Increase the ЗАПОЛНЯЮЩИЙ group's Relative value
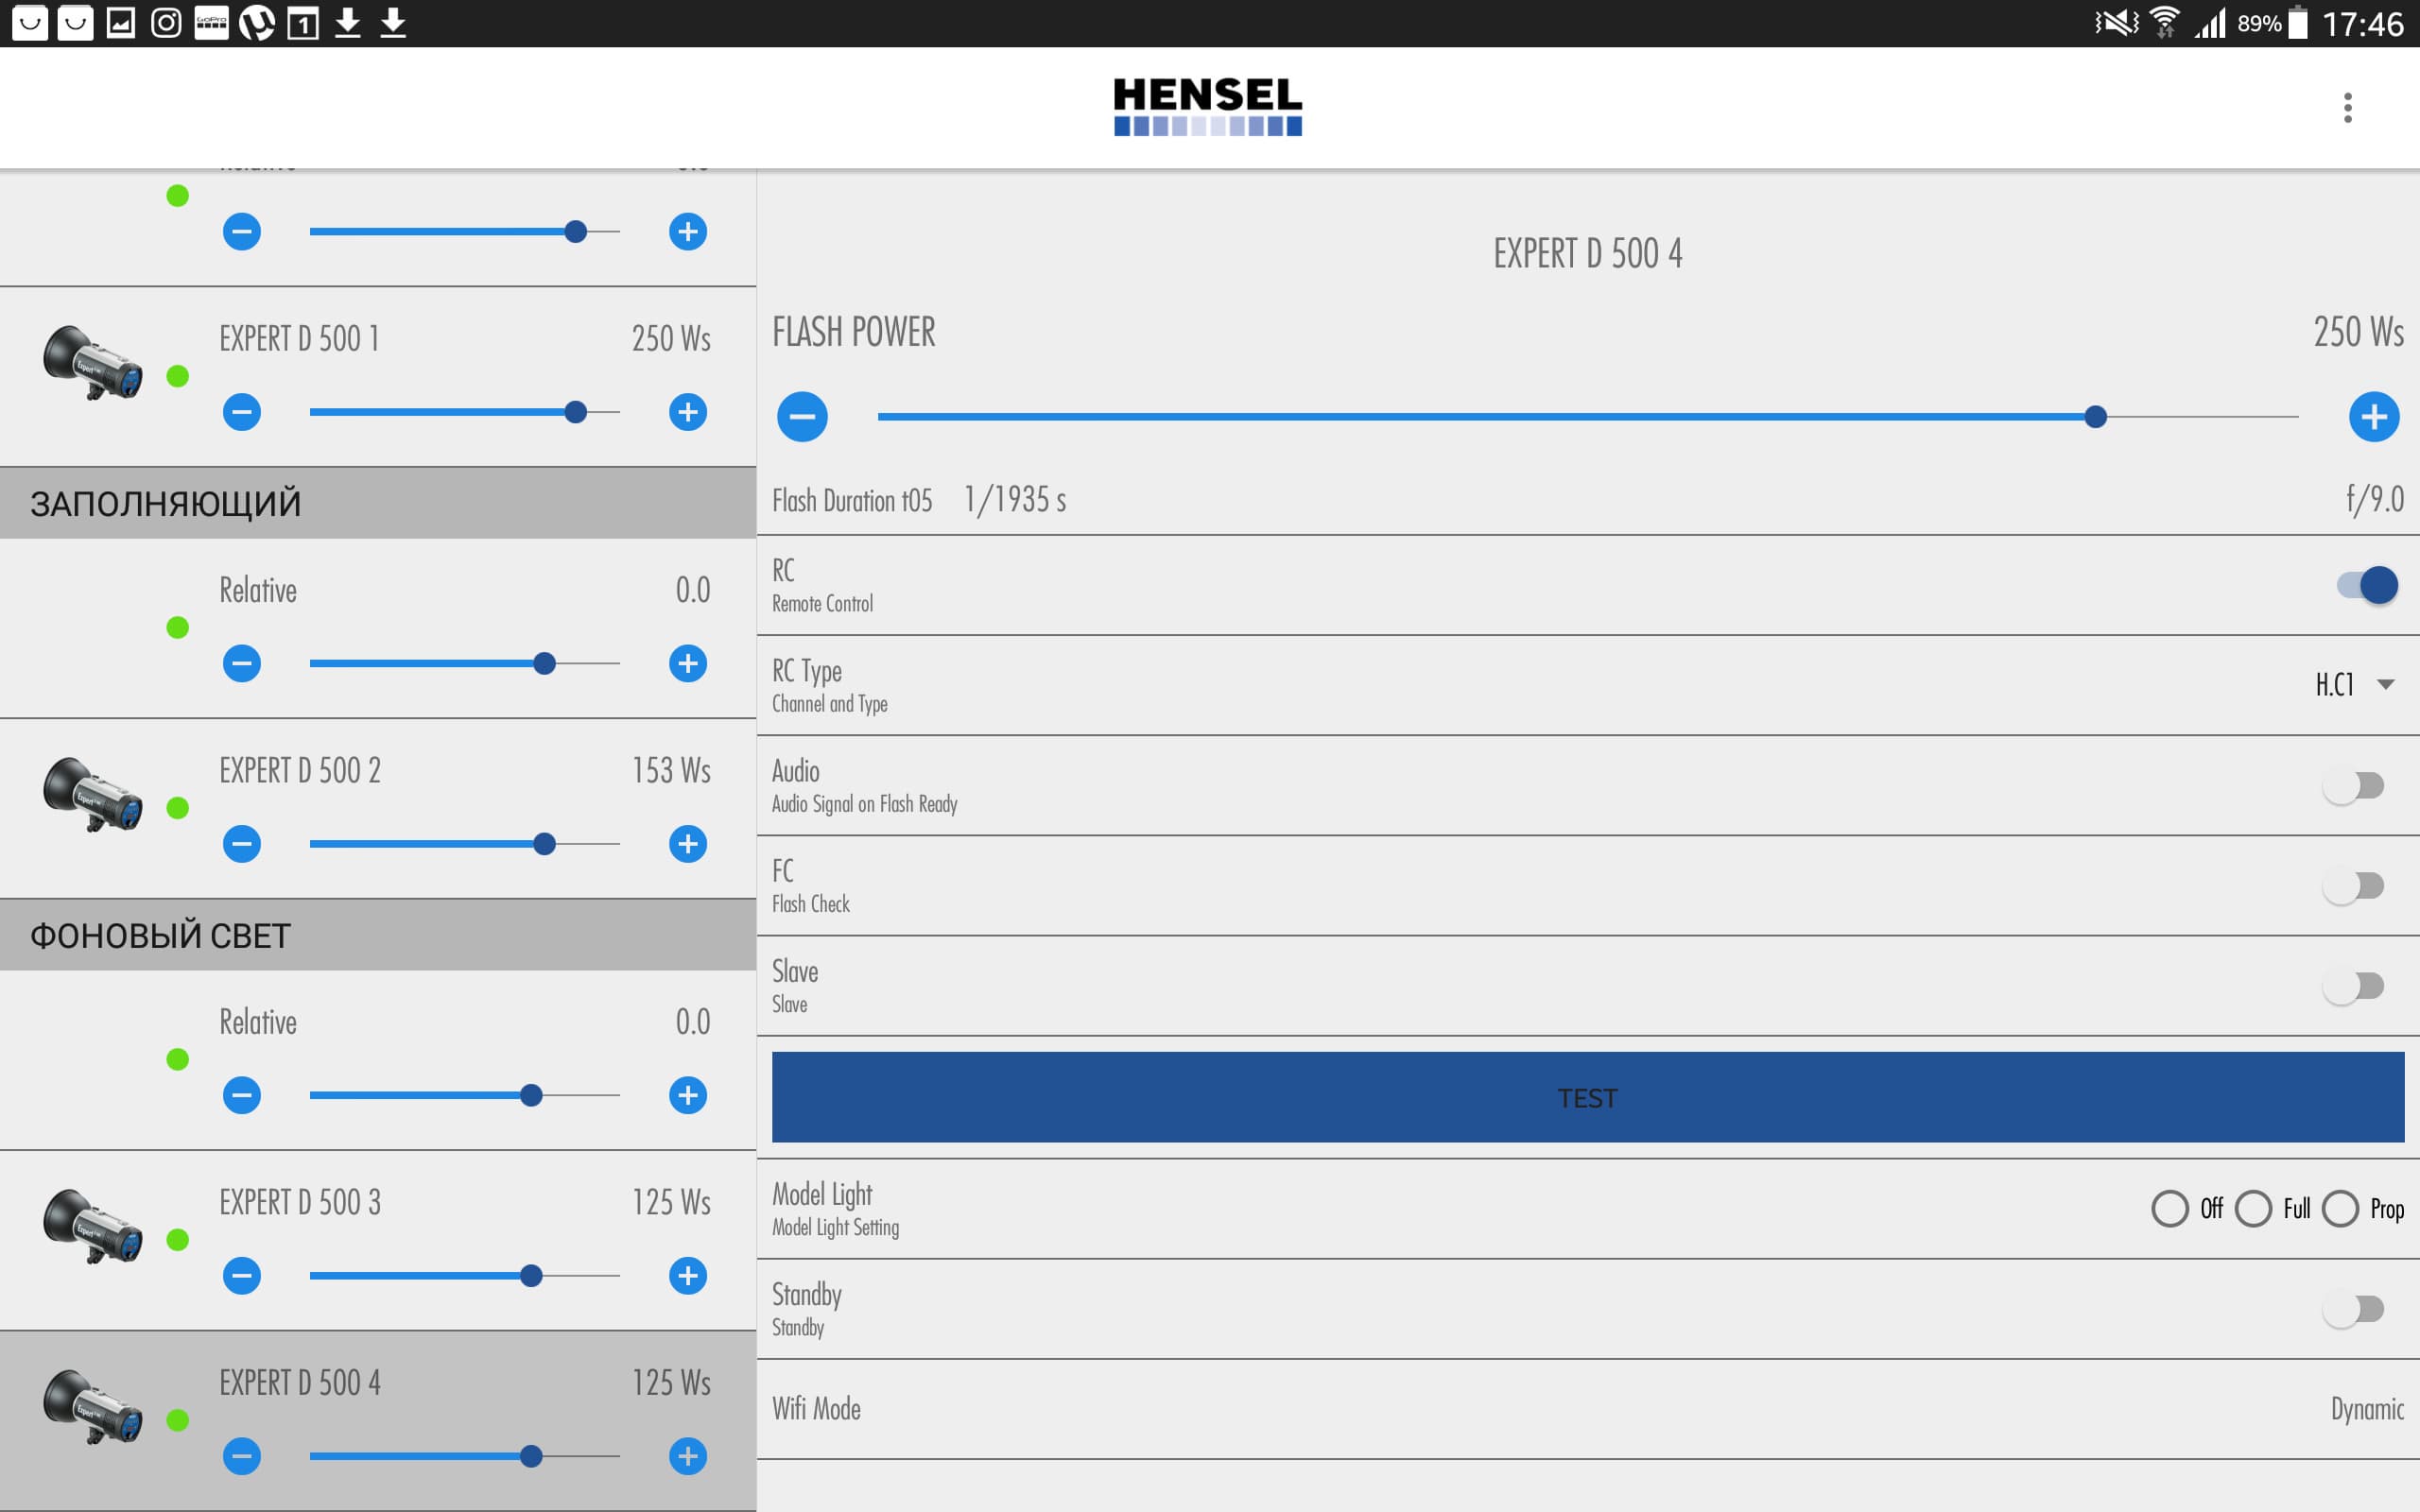This screenshot has width=2420, height=1512. 687,663
